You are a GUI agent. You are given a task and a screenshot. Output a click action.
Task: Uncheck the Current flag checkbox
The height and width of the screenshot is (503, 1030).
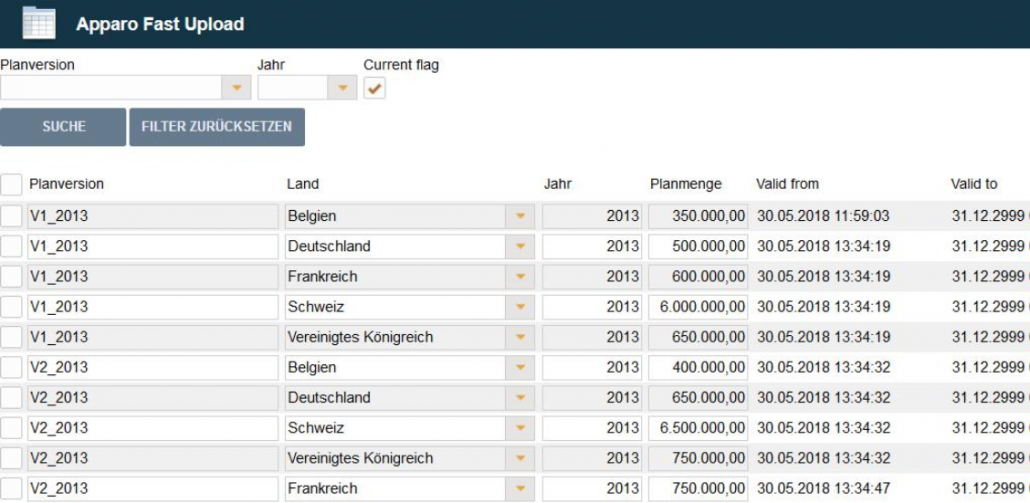pos(374,89)
